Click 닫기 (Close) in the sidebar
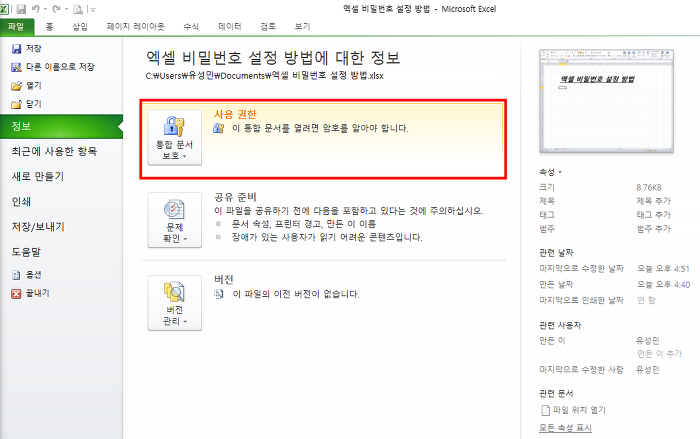700x439 pixels. (x=27, y=104)
